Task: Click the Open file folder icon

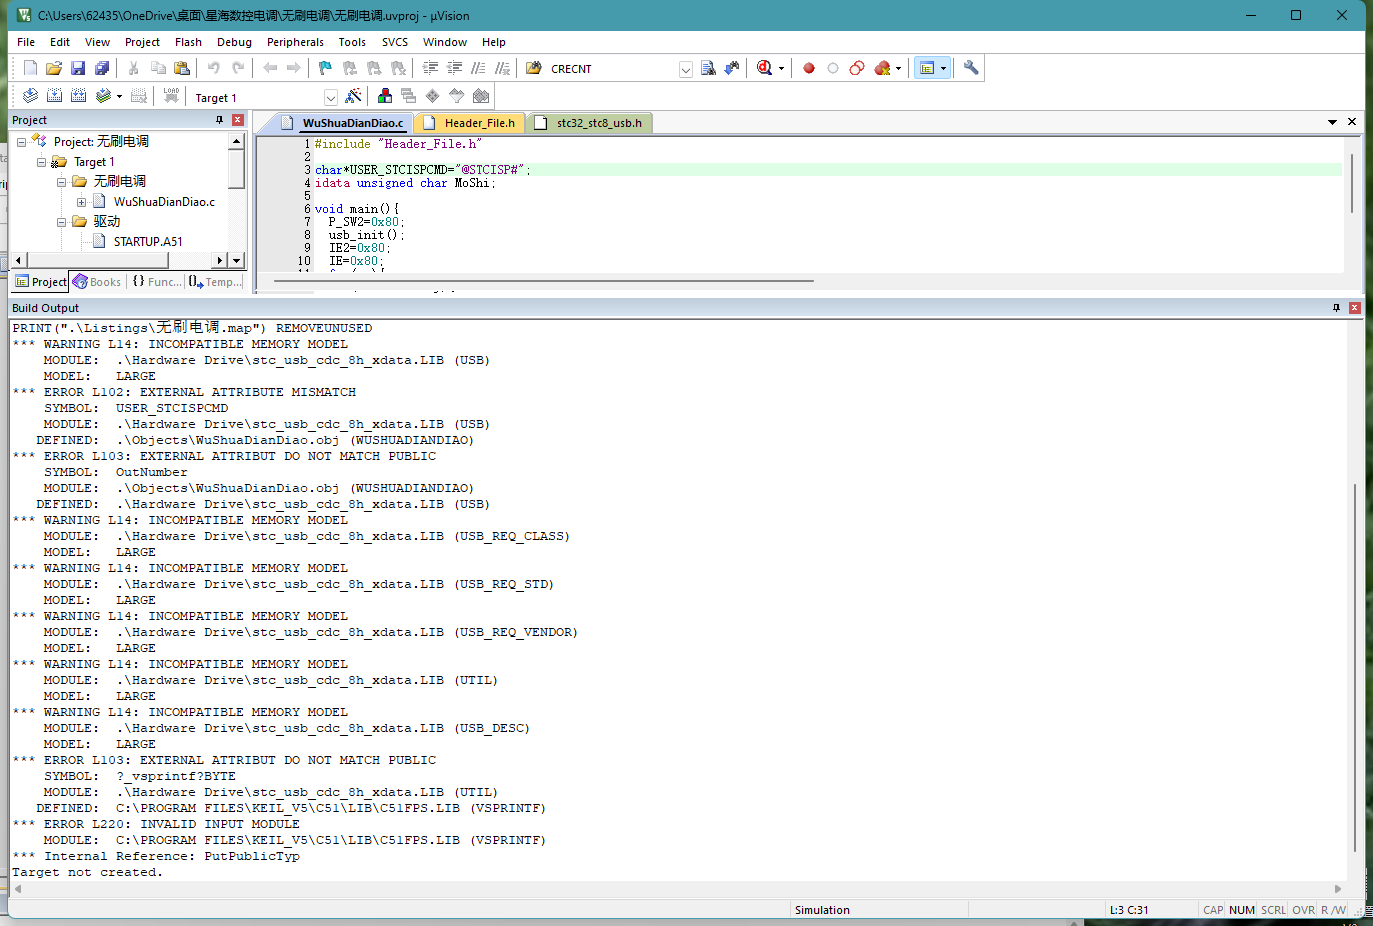Action: coord(54,68)
